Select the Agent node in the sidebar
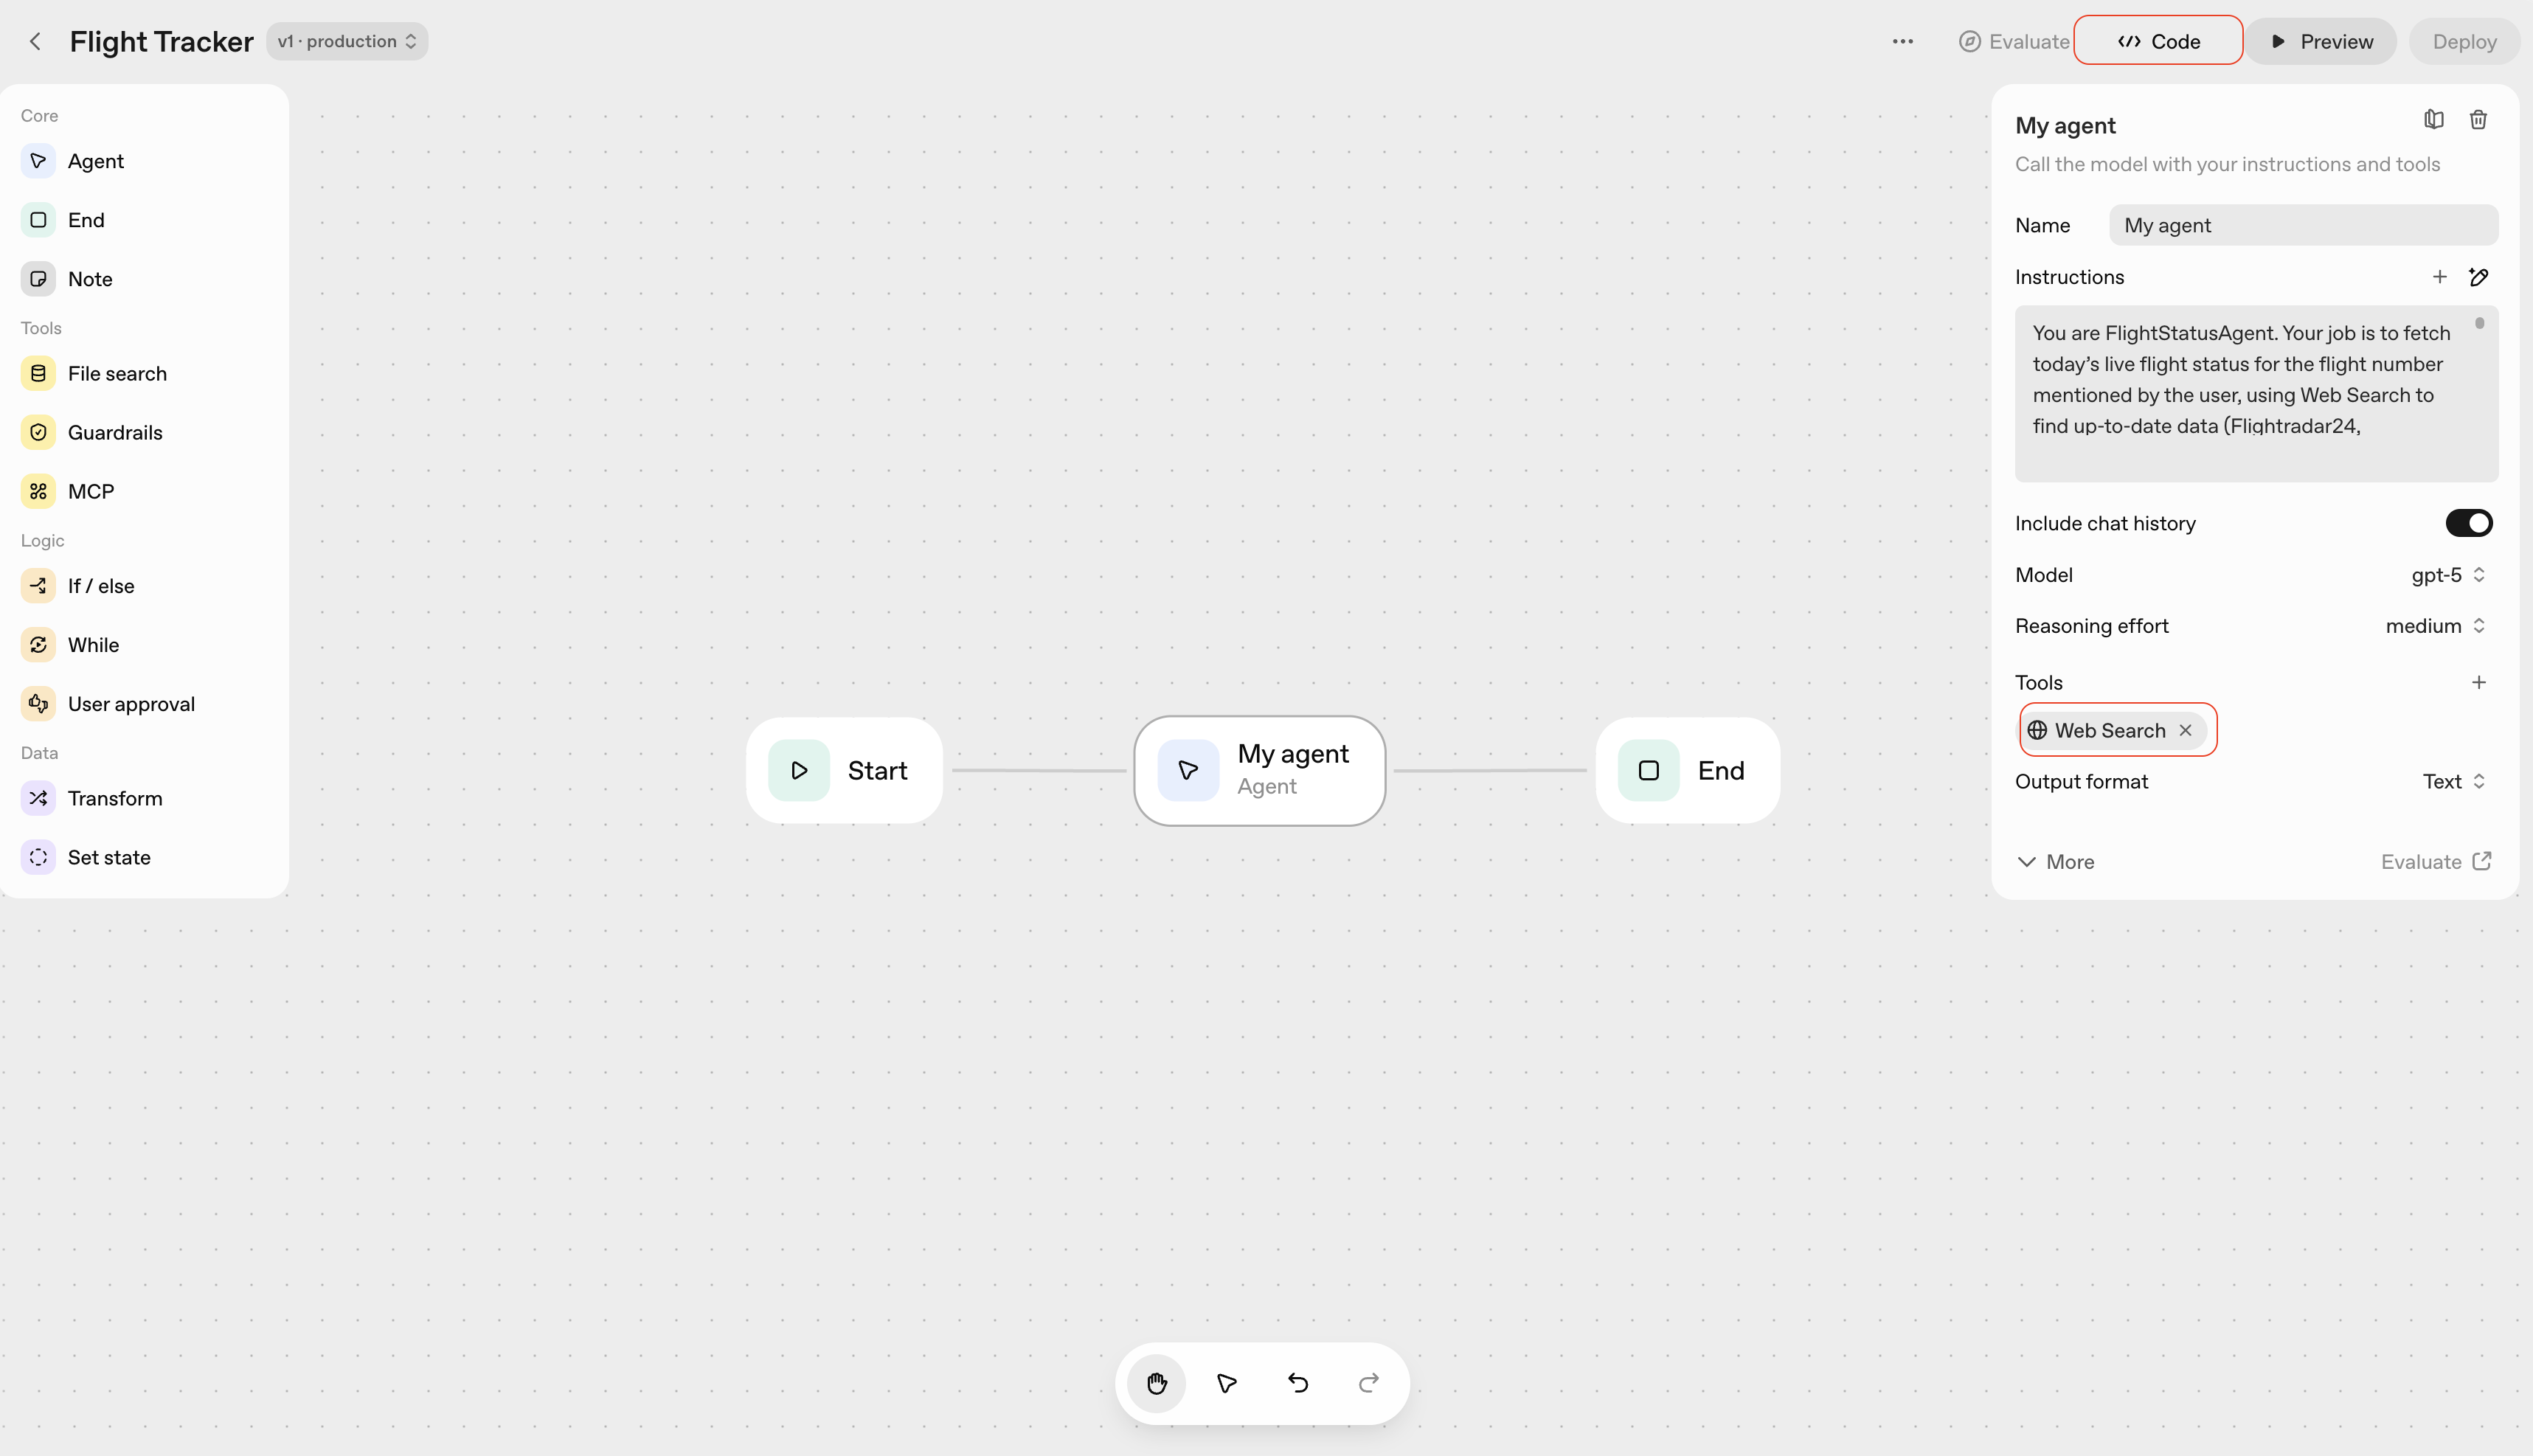 click(x=95, y=160)
